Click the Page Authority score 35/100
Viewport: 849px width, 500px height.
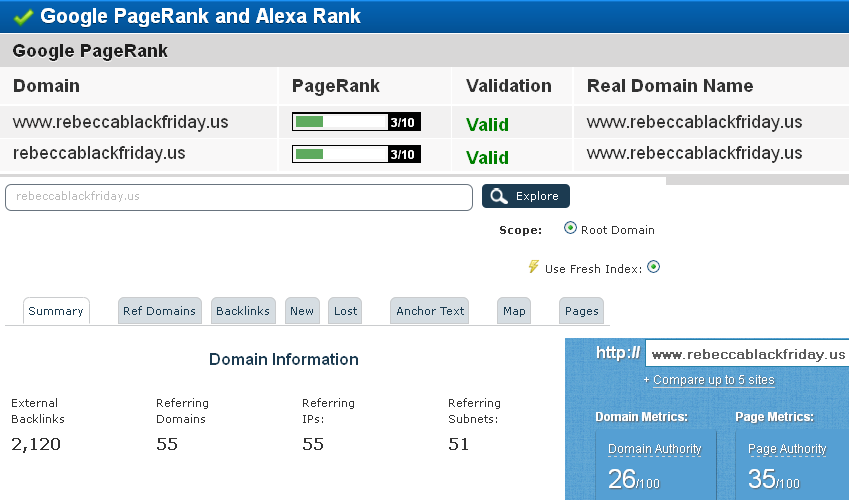click(x=774, y=479)
